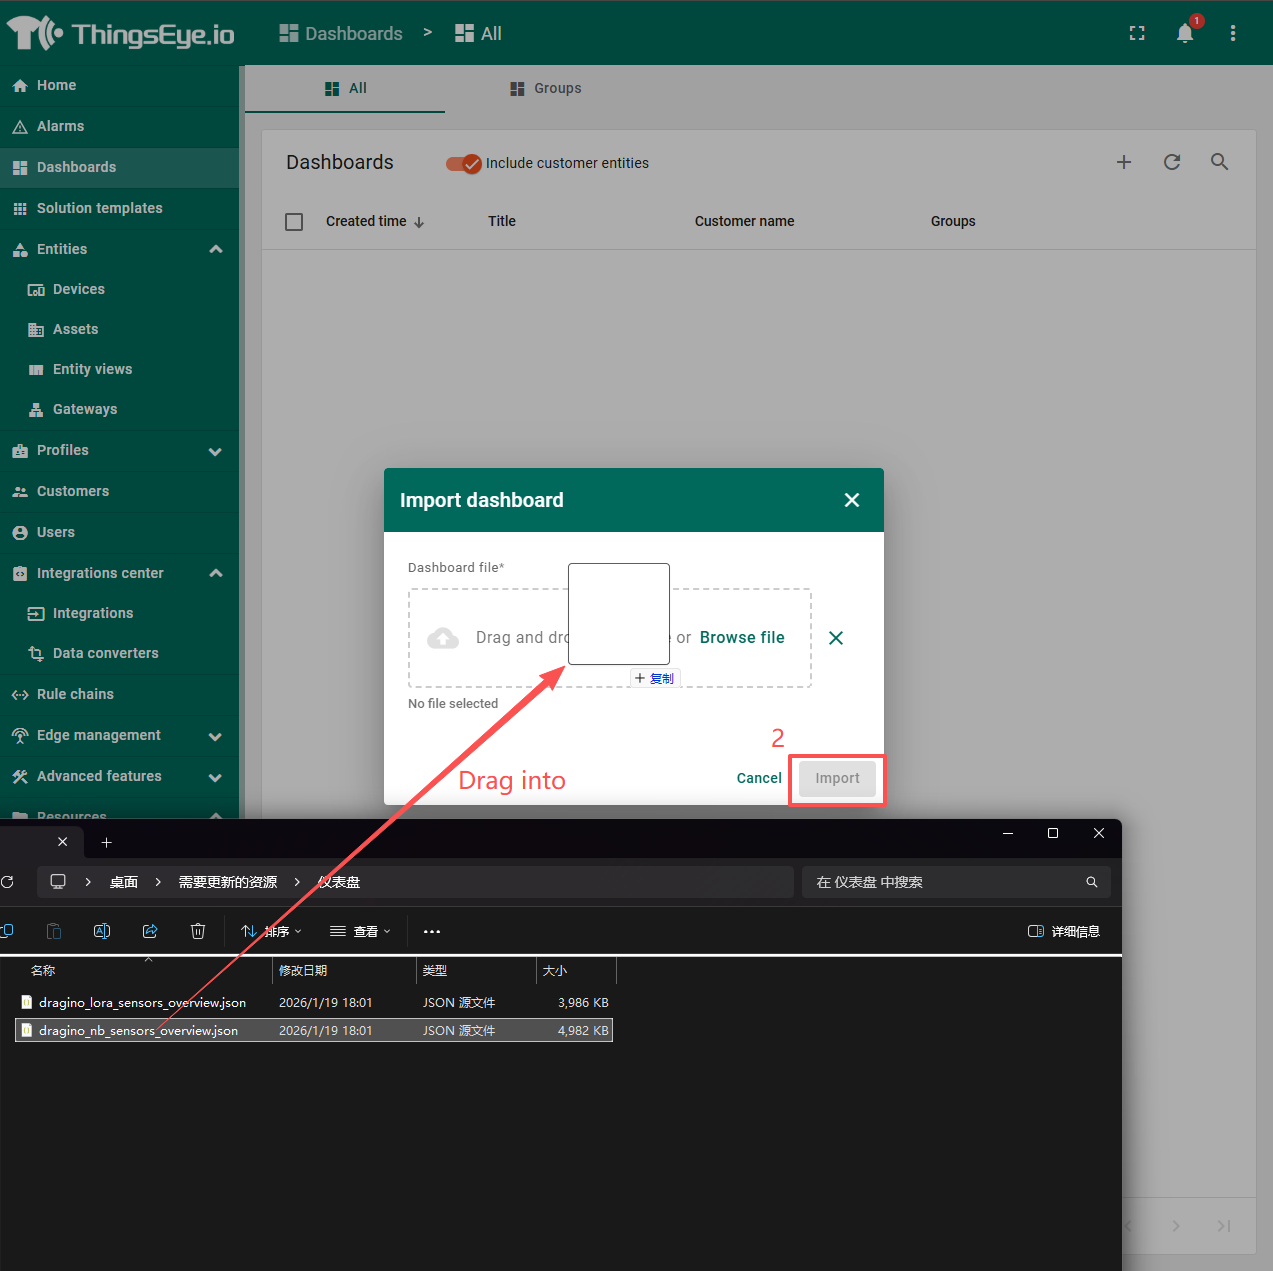
Task: Select dragino_lora_sensors_overview.json file
Action: click(x=142, y=1002)
